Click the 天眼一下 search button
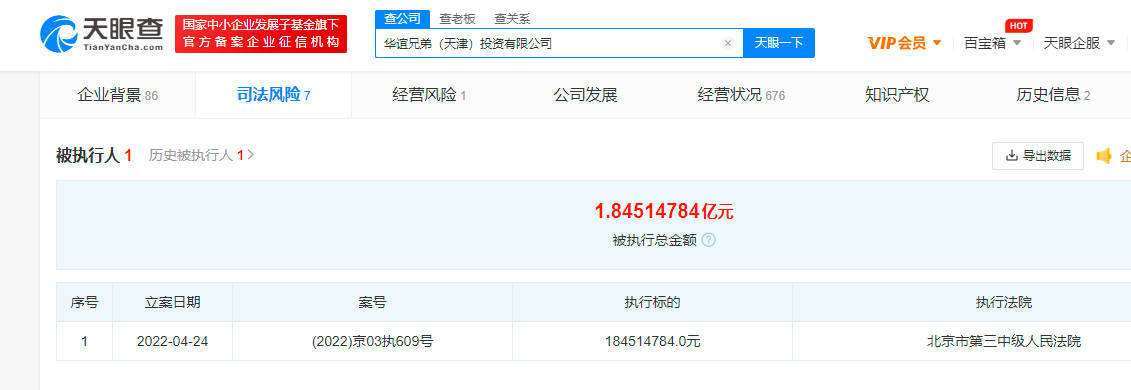The height and width of the screenshot is (390, 1131). point(779,43)
